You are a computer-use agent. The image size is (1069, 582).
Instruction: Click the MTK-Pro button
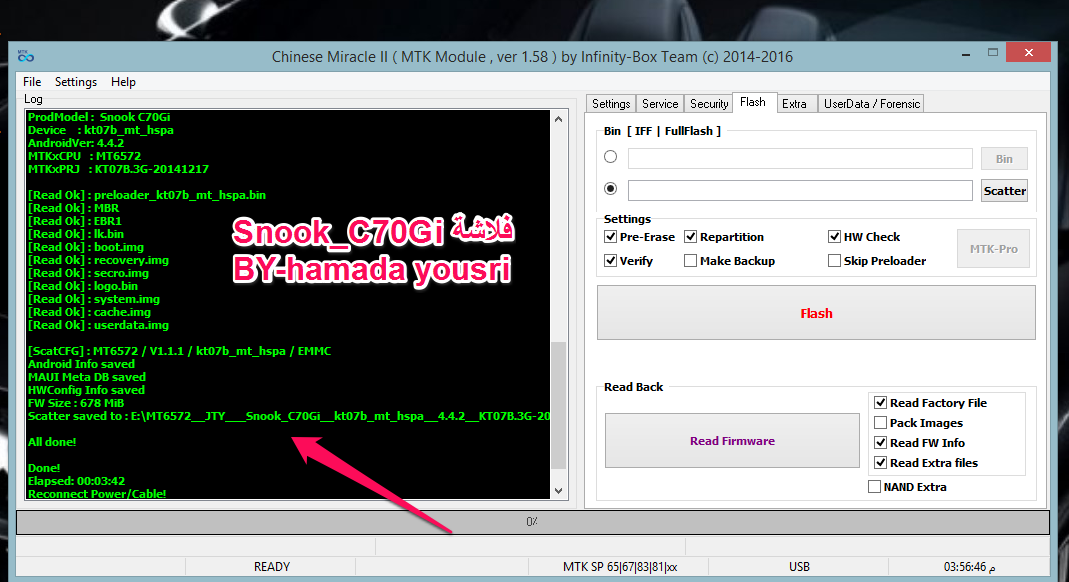coord(993,249)
